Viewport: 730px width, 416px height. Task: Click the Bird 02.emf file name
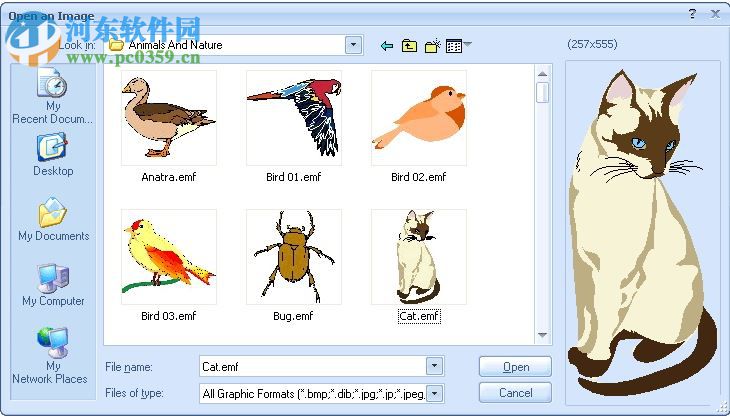click(419, 177)
